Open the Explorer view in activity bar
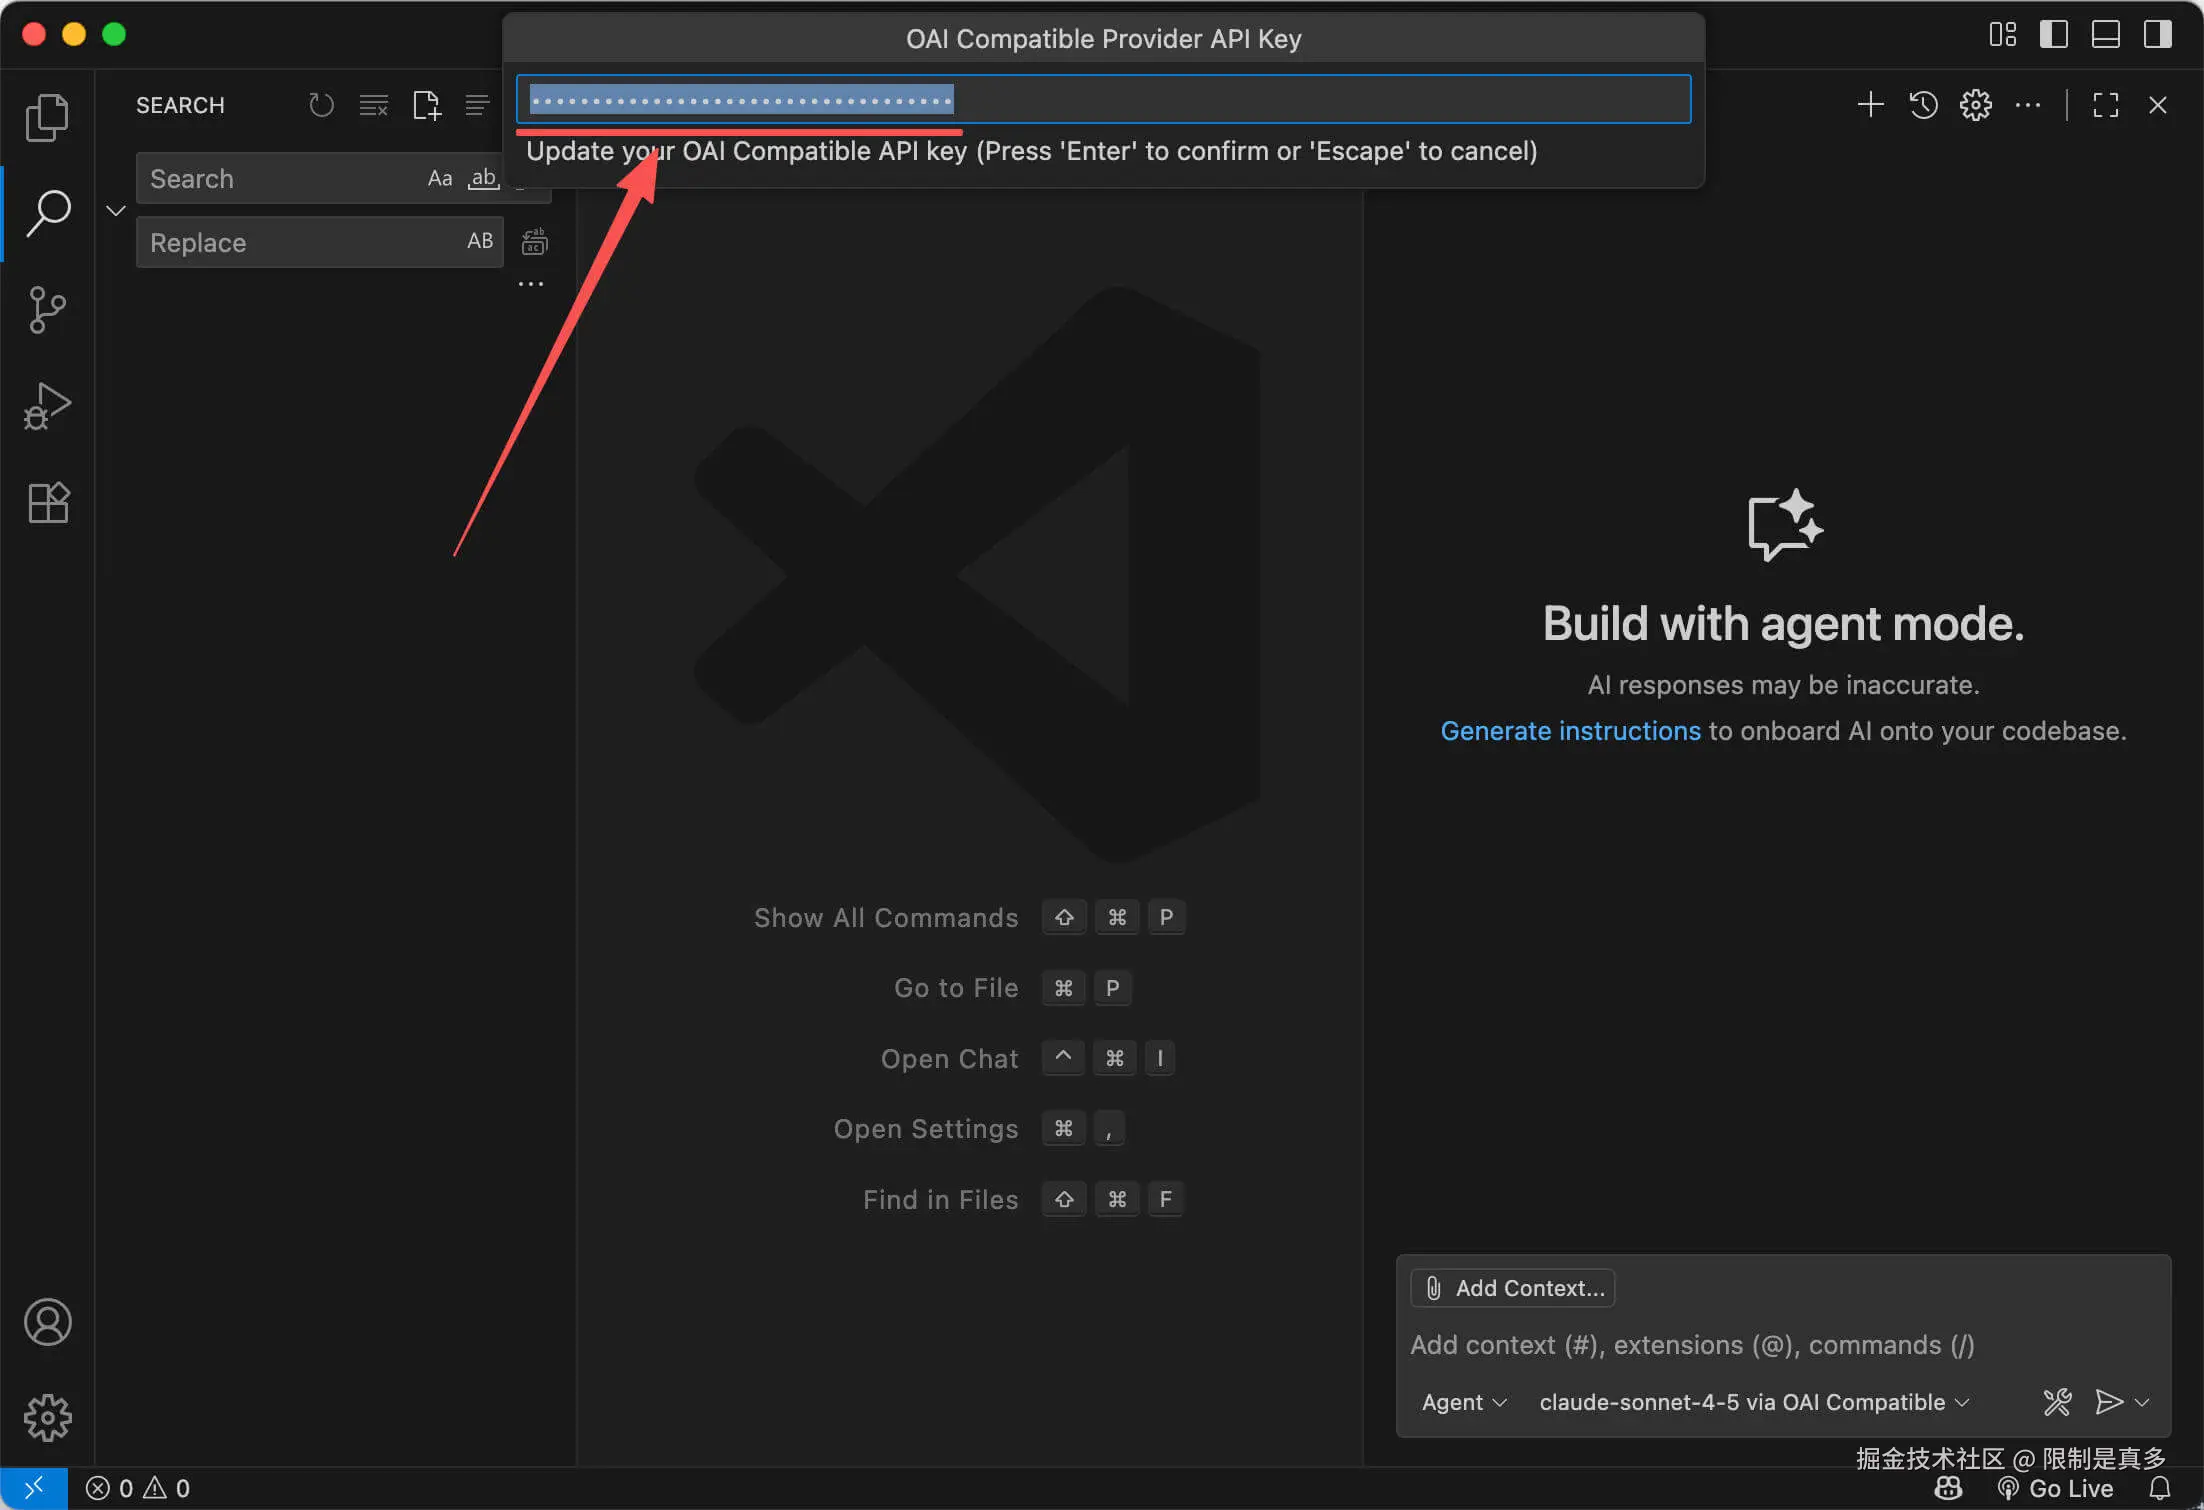 [47, 118]
